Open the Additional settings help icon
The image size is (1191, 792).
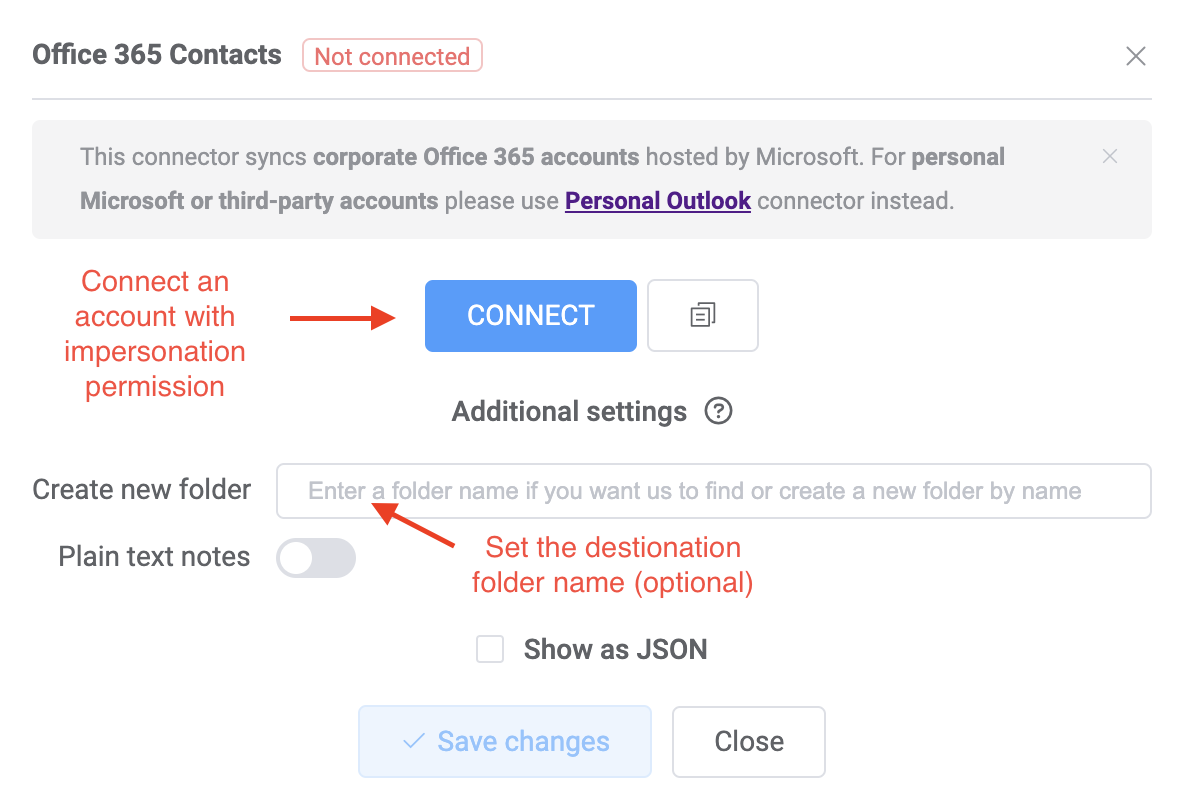(x=718, y=411)
